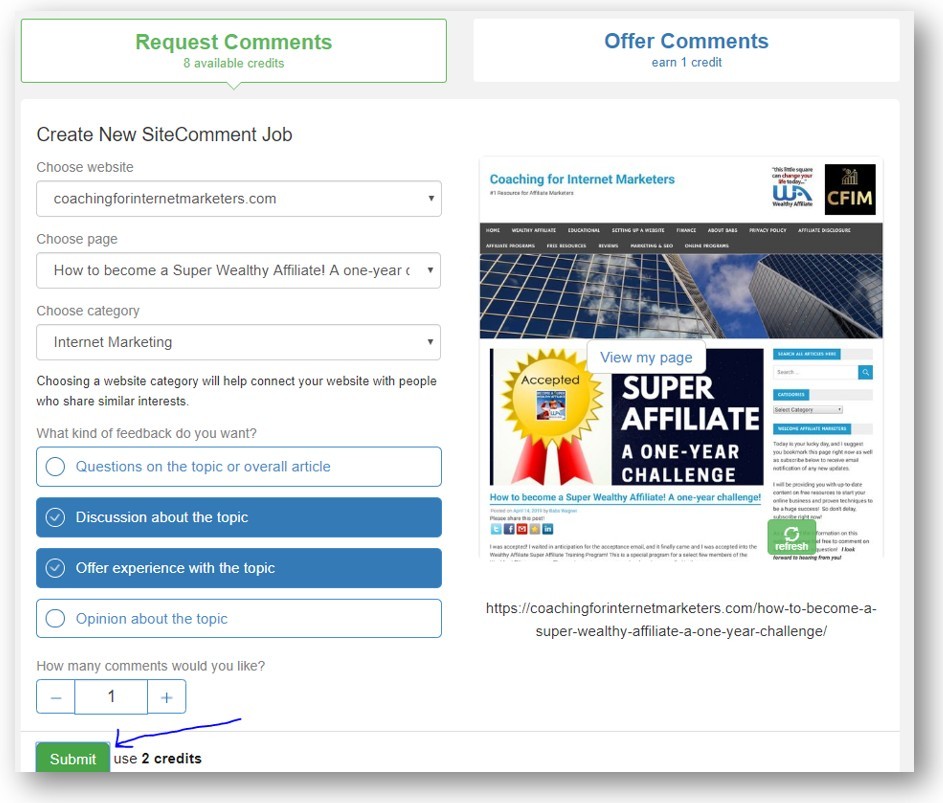The width and height of the screenshot is (943, 803).
Task: Click the LinkedIn share icon in preview
Action: [547, 529]
